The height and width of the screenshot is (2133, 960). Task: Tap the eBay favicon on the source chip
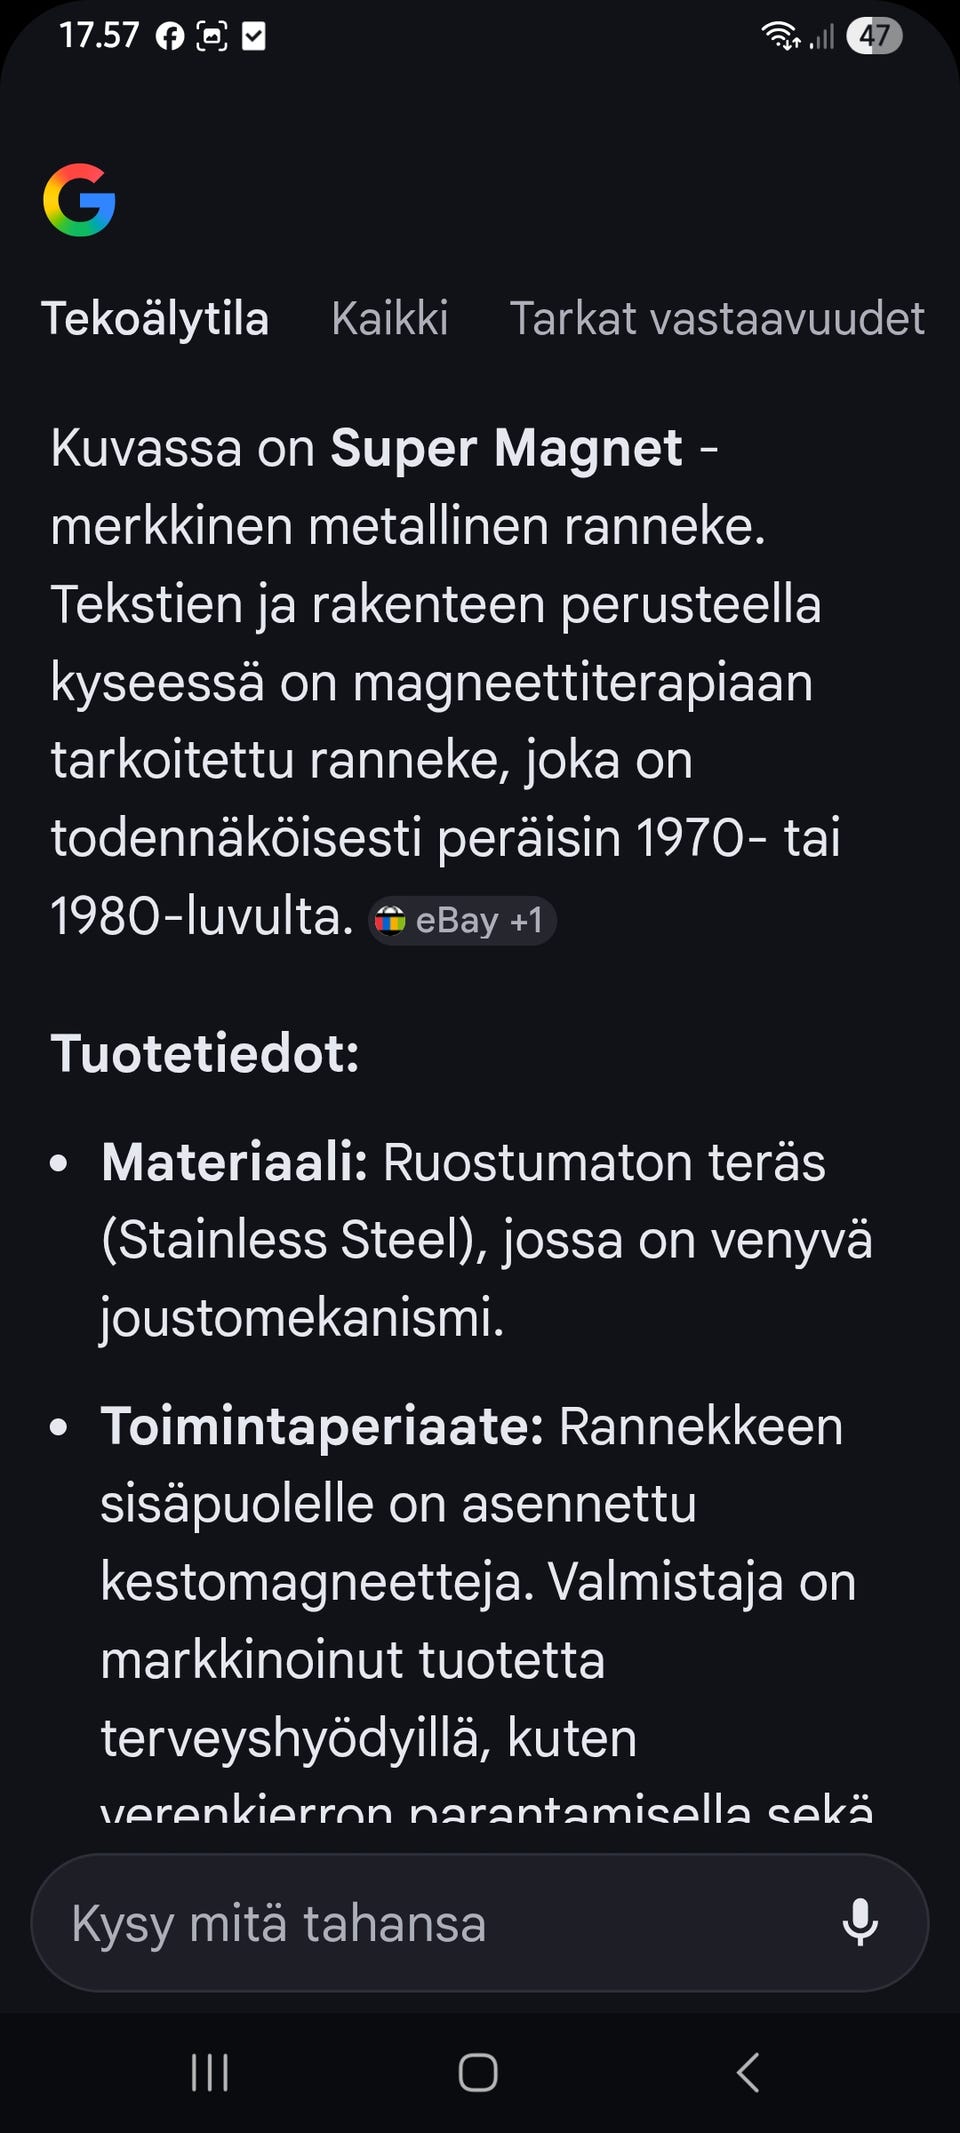coord(392,919)
